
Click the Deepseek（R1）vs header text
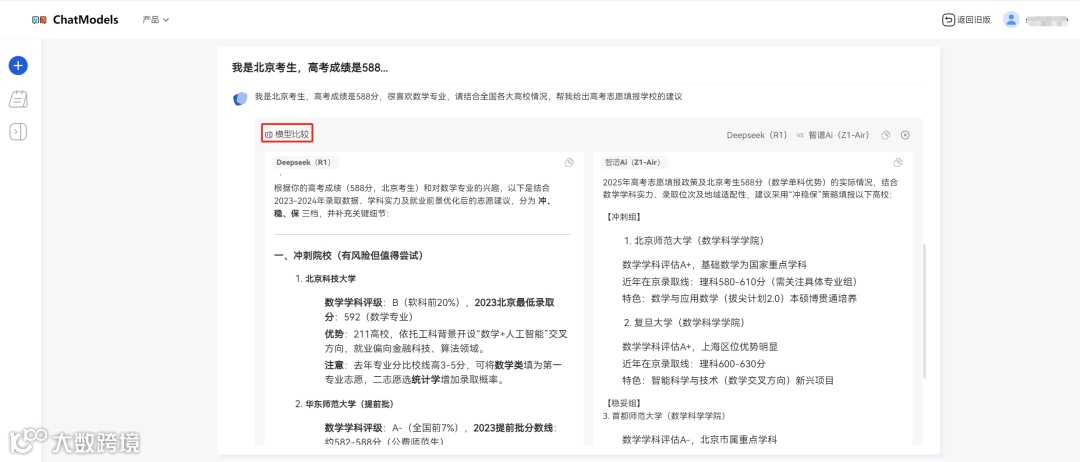click(x=765, y=136)
